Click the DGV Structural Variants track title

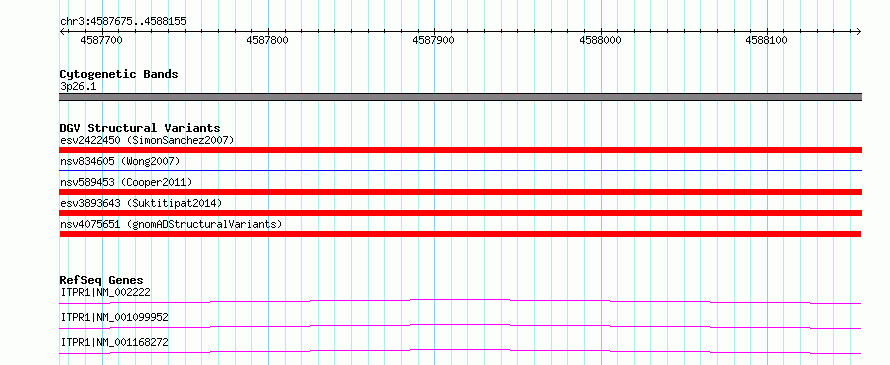140,128
